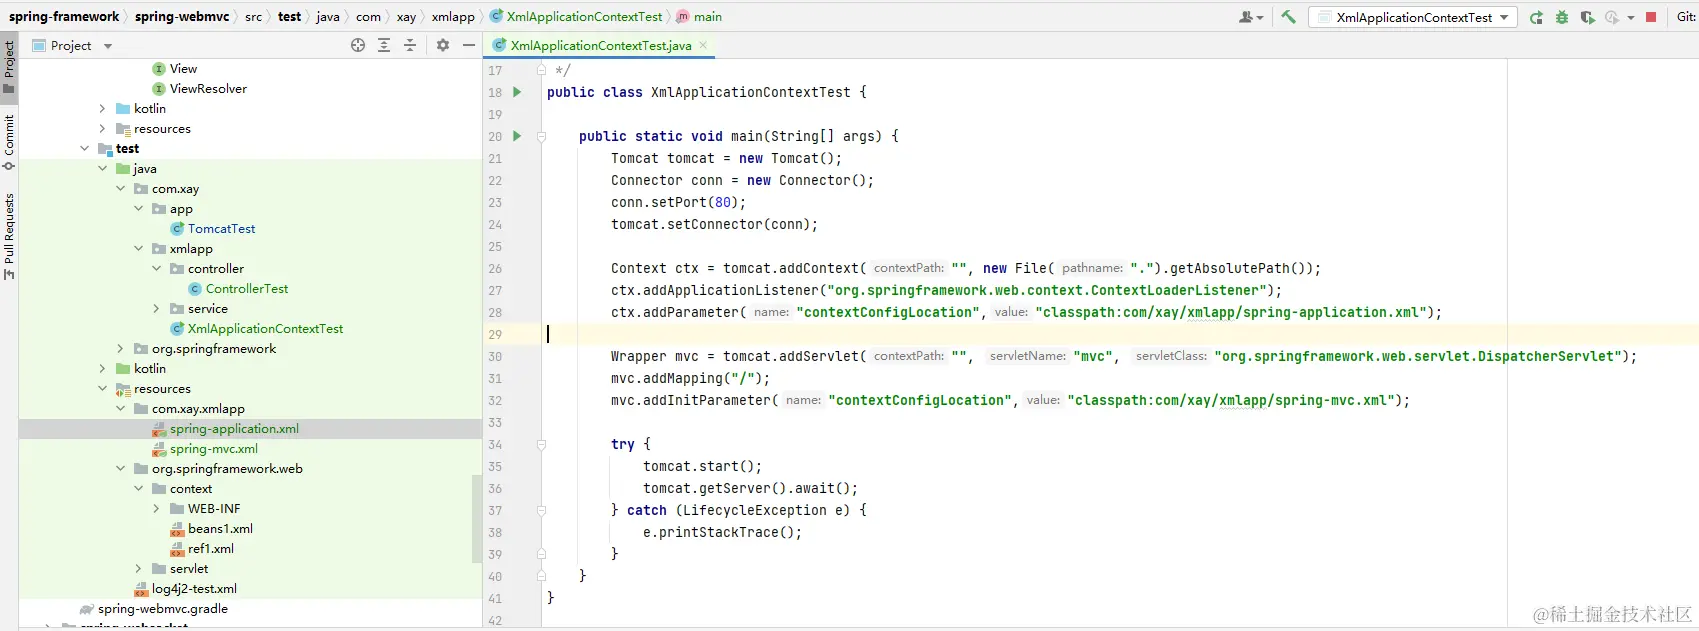Open Project panel settings gear
Screen dimensions: 1699x631
[x=443, y=45]
